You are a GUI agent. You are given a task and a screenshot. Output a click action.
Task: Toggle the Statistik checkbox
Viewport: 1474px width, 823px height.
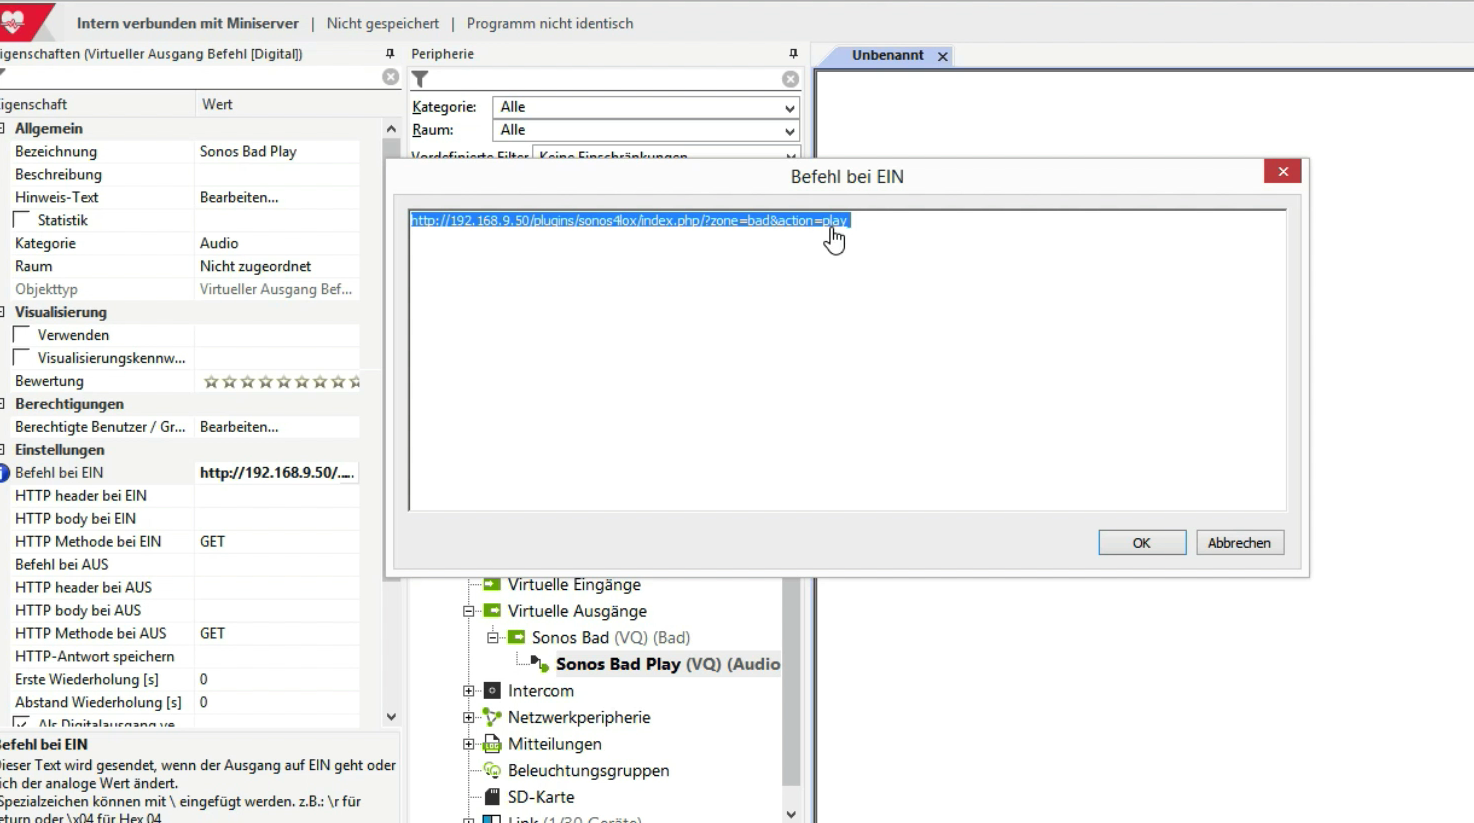click(21, 220)
